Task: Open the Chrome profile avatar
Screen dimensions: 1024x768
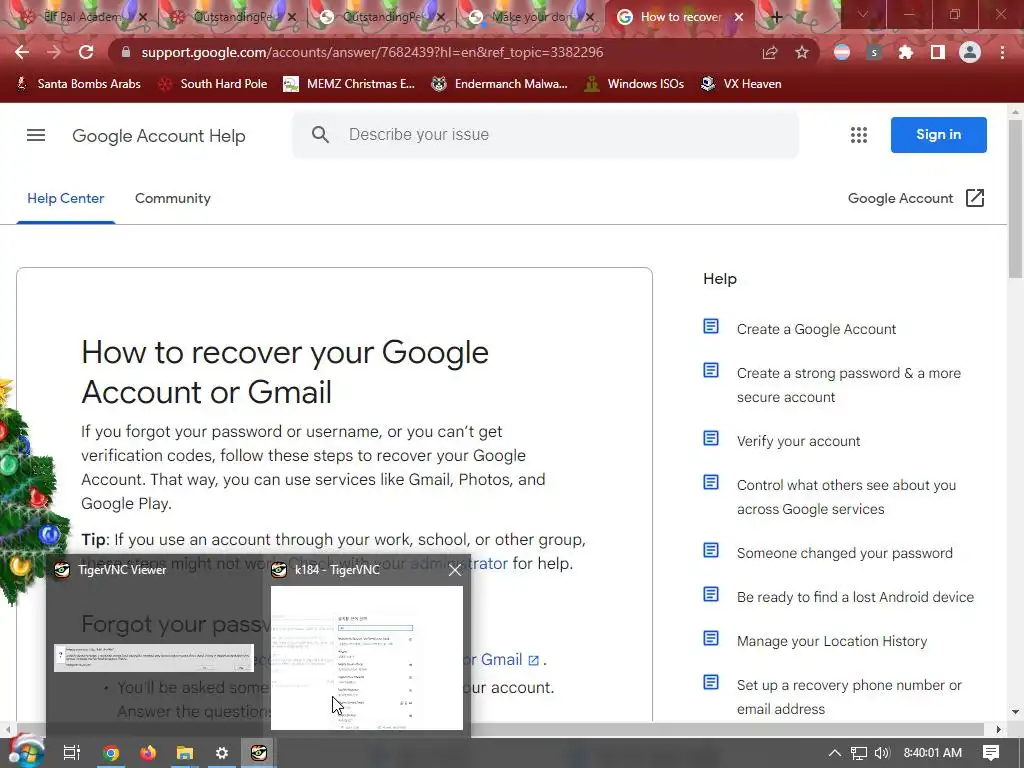Action: point(970,52)
